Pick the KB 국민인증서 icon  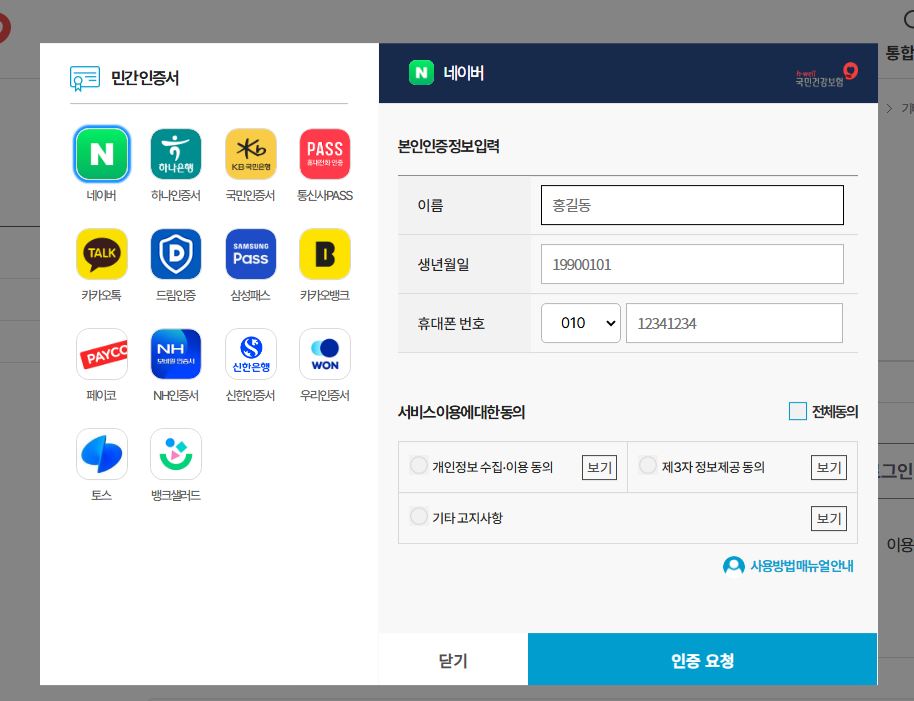[x=251, y=154]
